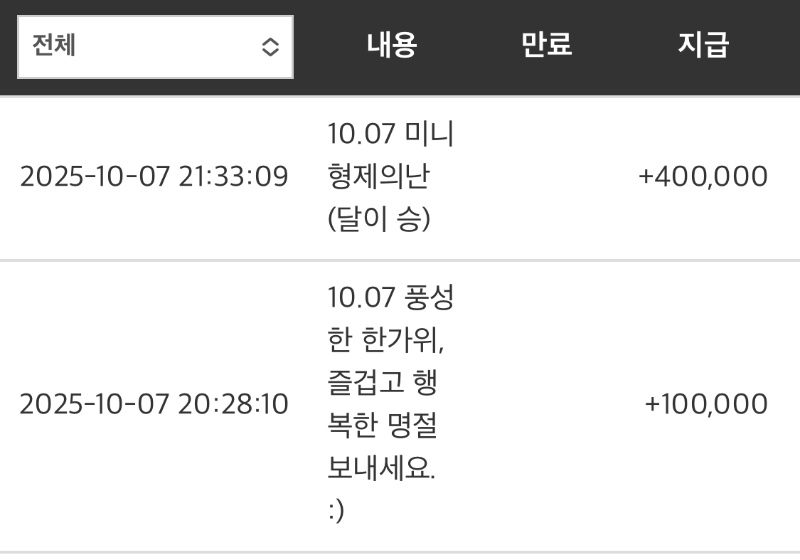The height and width of the screenshot is (560, 800).
Task: Click the (달이 승) result text
Action: pos(379,221)
